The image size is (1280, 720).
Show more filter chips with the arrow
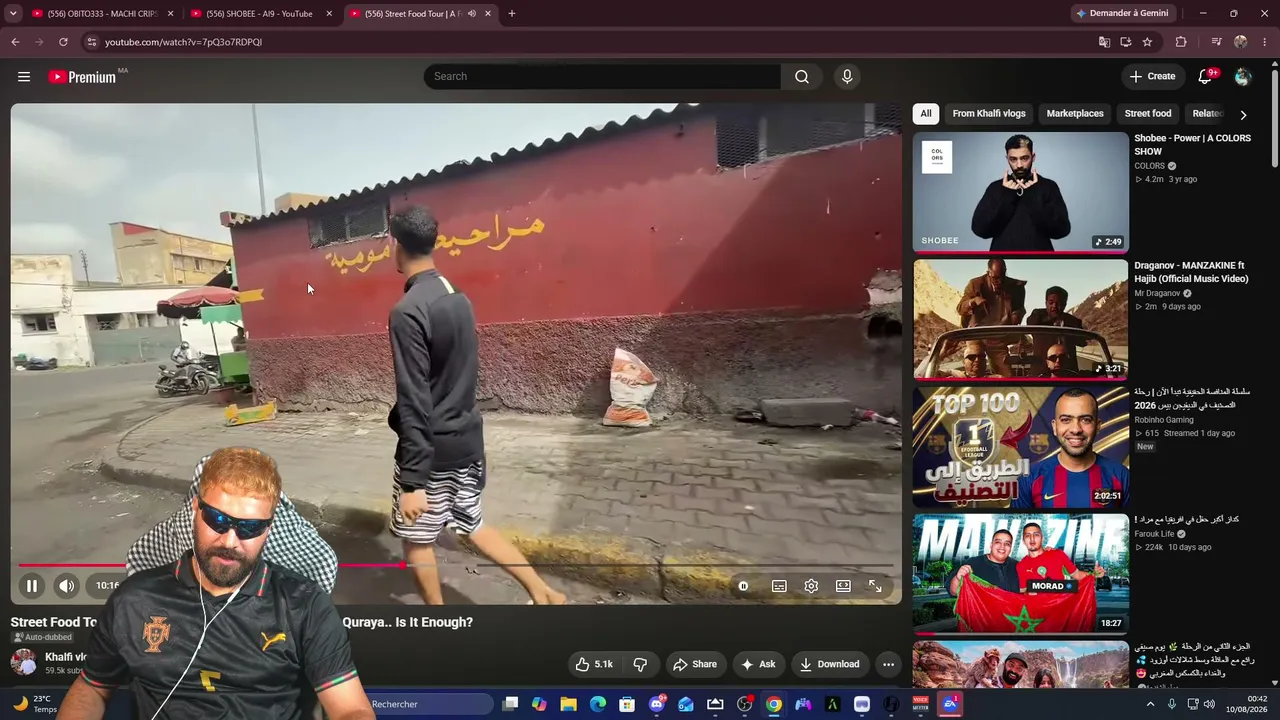point(1243,114)
